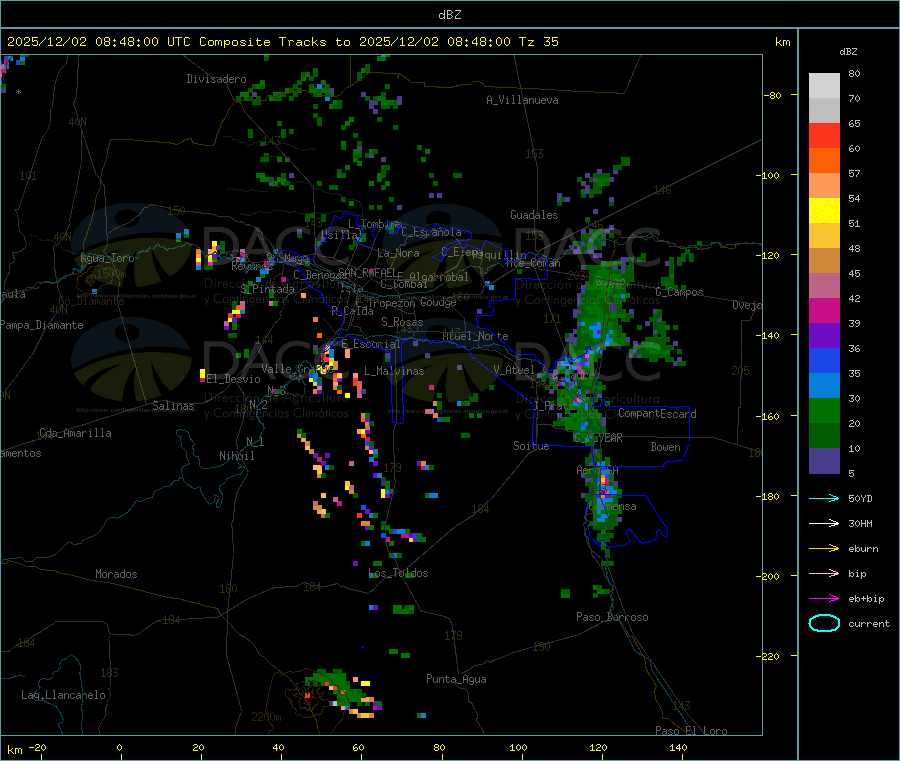The width and height of the screenshot is (900, 761).
Task: Click the 0 km x-axis label
Action: tap(119, 747)
